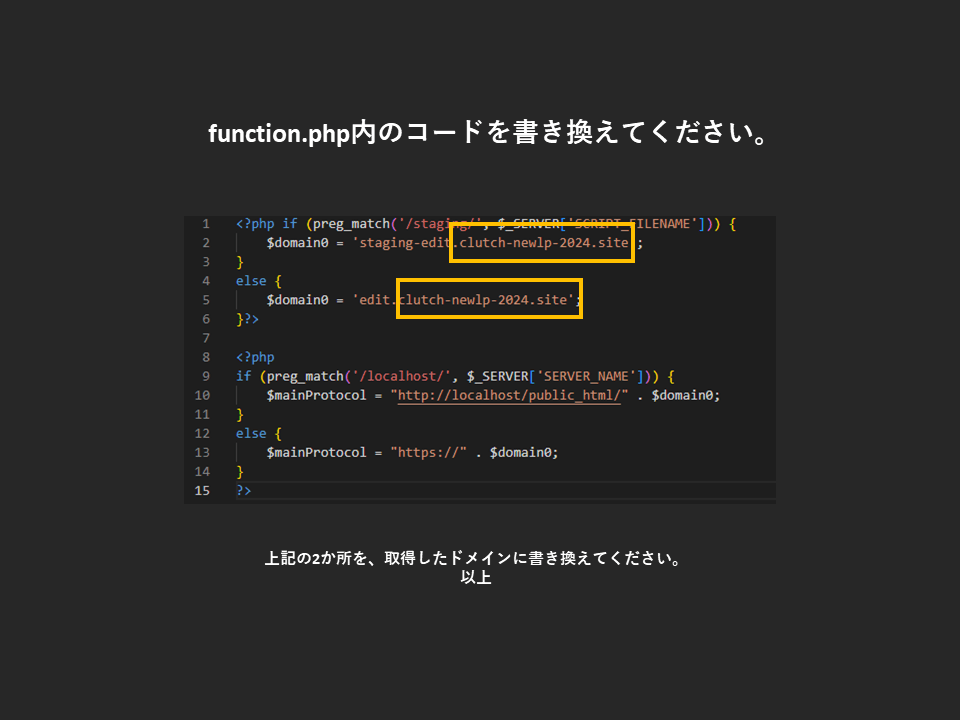Click line number 15 in the gutter

[203, 490]
